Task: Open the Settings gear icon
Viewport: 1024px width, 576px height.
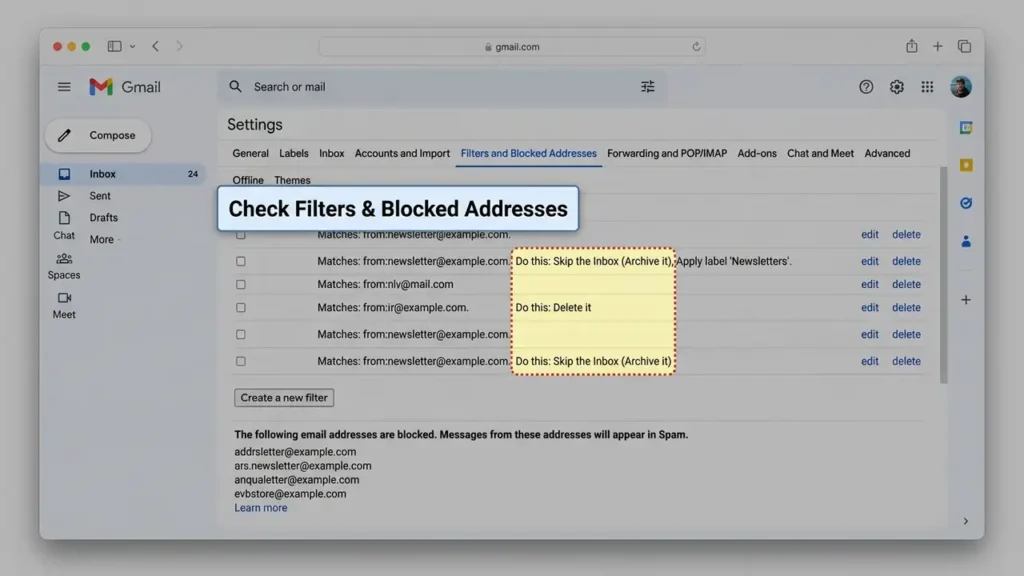Action: (897, 87)
